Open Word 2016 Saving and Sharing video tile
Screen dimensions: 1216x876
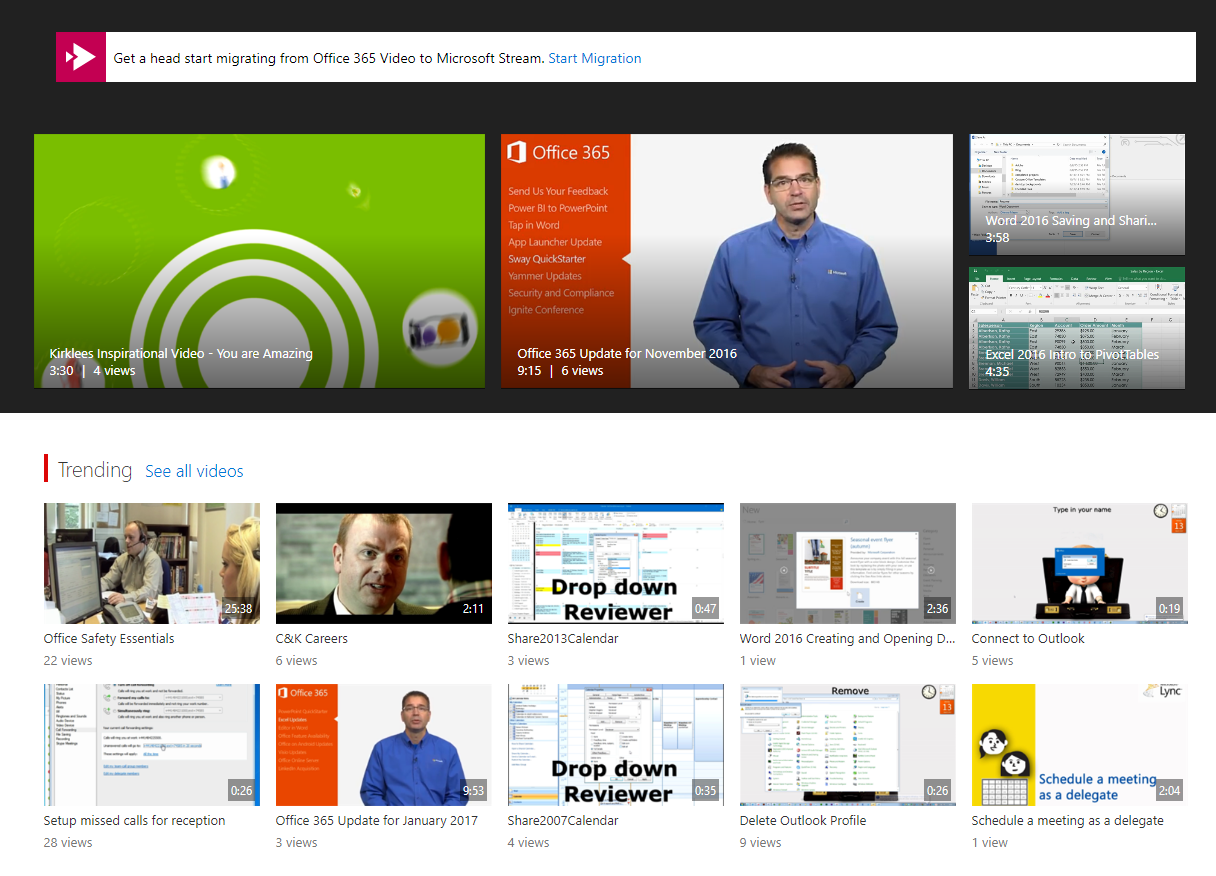click(x=1077, y=194)
